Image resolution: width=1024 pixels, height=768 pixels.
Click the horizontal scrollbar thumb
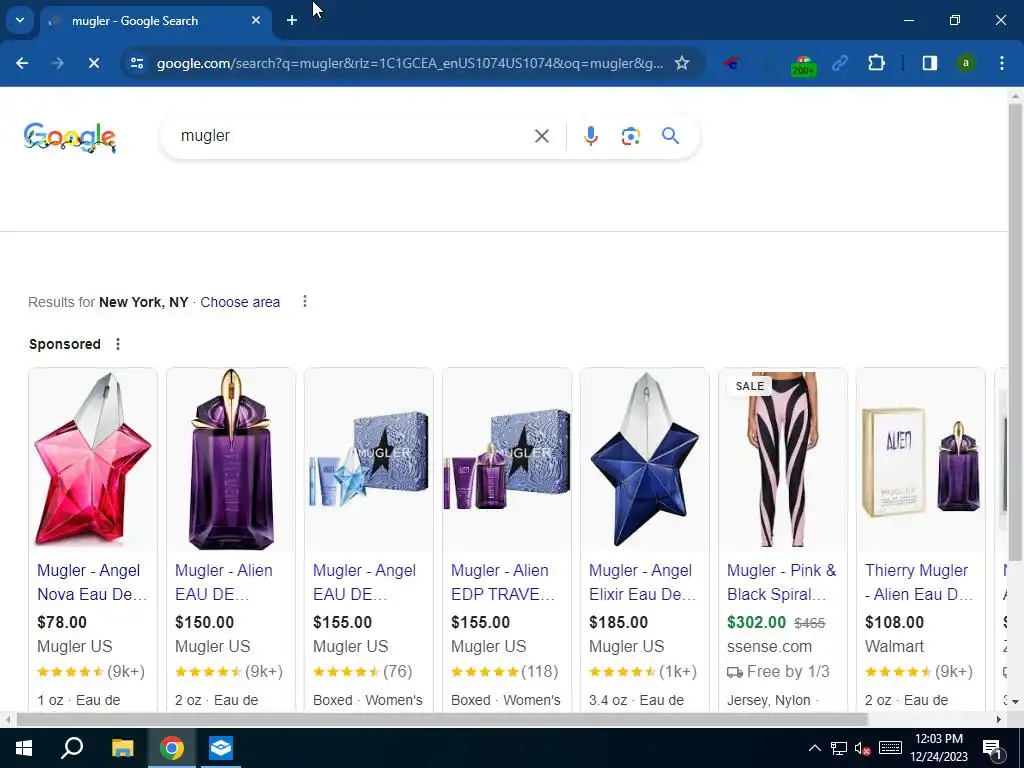[x=442, y=720]
